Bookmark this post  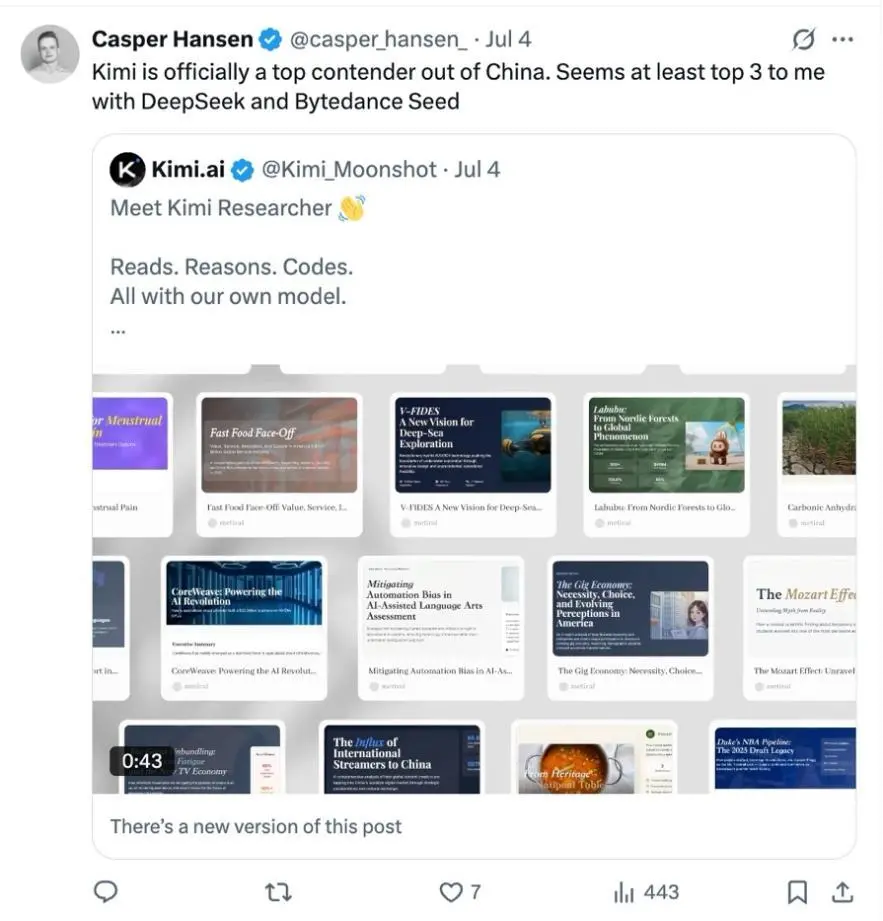coord(797,891)
